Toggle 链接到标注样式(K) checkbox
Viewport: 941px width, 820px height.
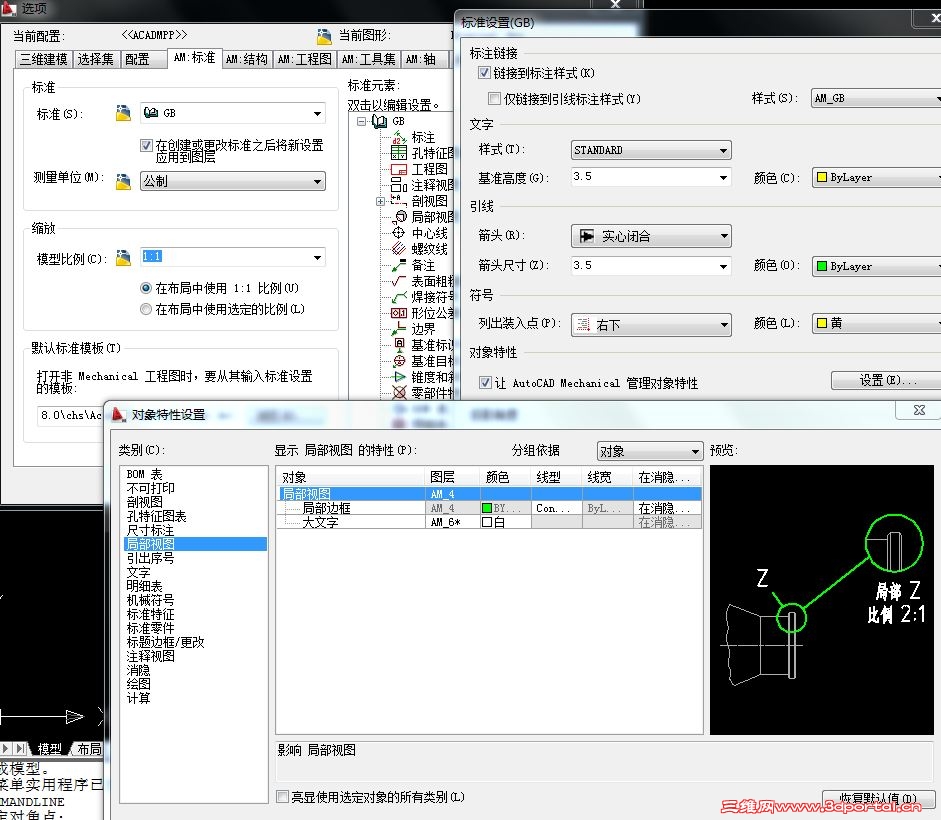tap(484, 73)
